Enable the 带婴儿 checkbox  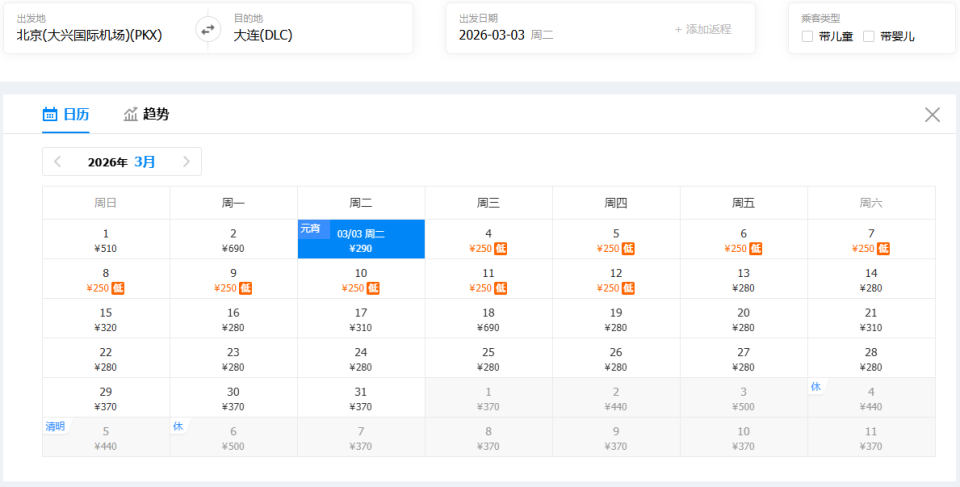pos(869,37)
